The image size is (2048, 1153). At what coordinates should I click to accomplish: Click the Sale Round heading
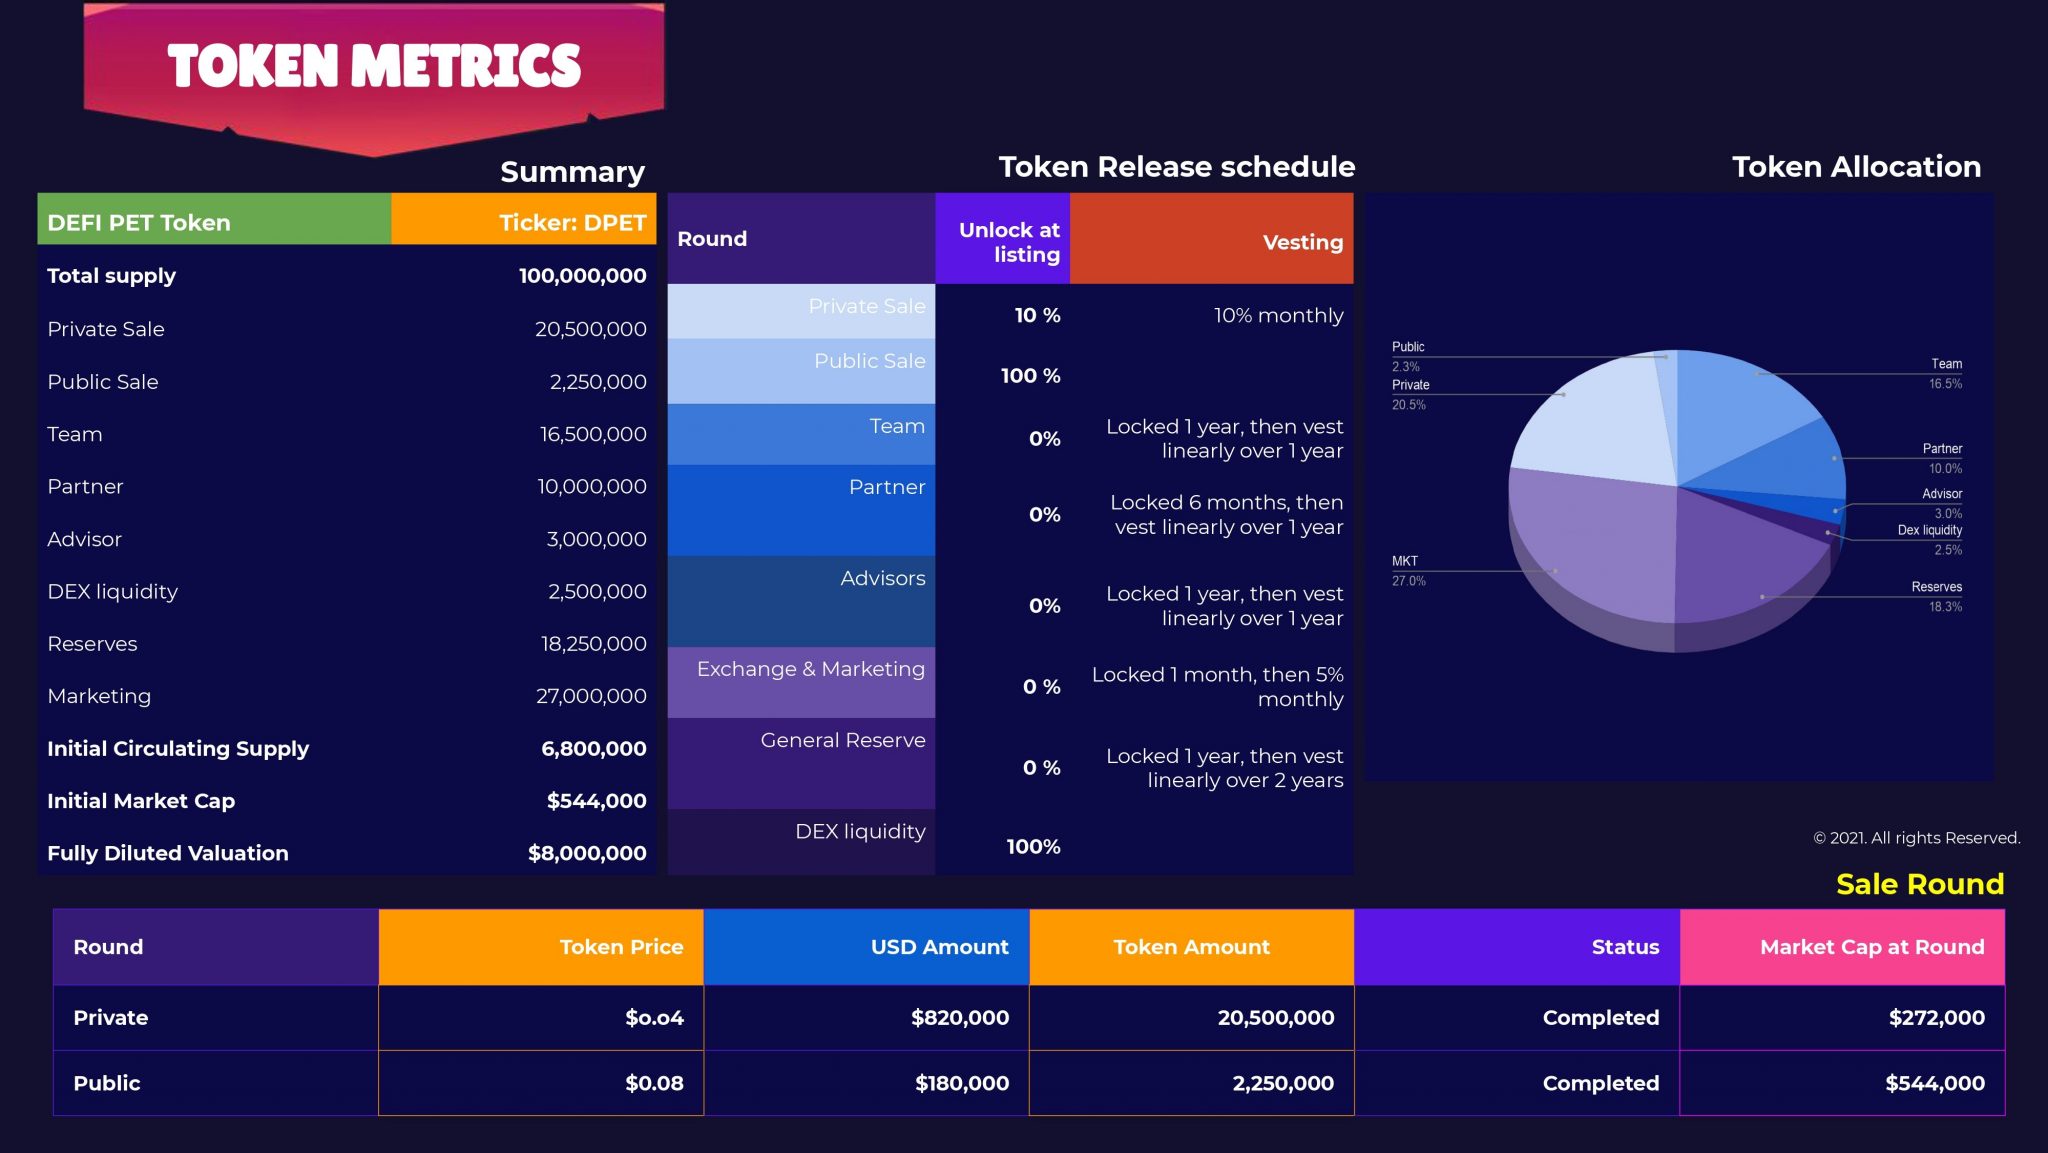(1920, 884)
